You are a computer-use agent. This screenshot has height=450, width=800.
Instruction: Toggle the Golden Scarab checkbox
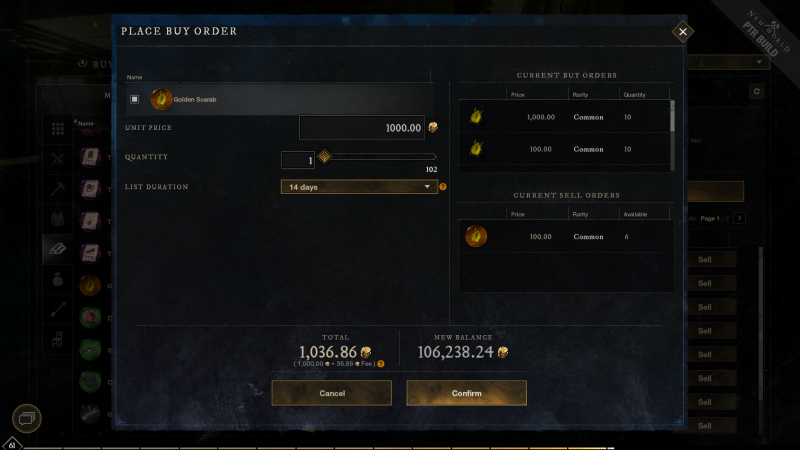tap(134, 99)
